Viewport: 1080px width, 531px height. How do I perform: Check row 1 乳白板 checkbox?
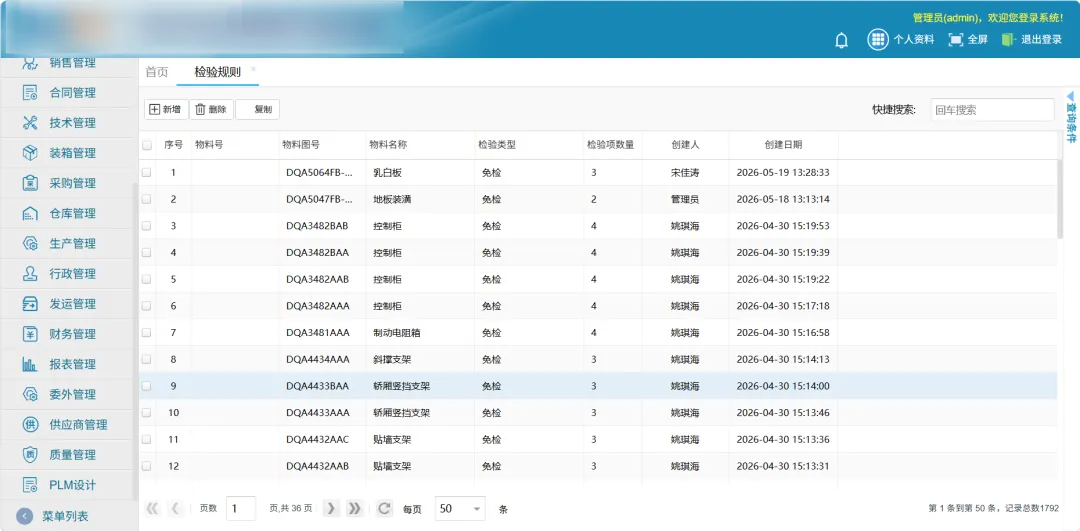tap(147, 172)
